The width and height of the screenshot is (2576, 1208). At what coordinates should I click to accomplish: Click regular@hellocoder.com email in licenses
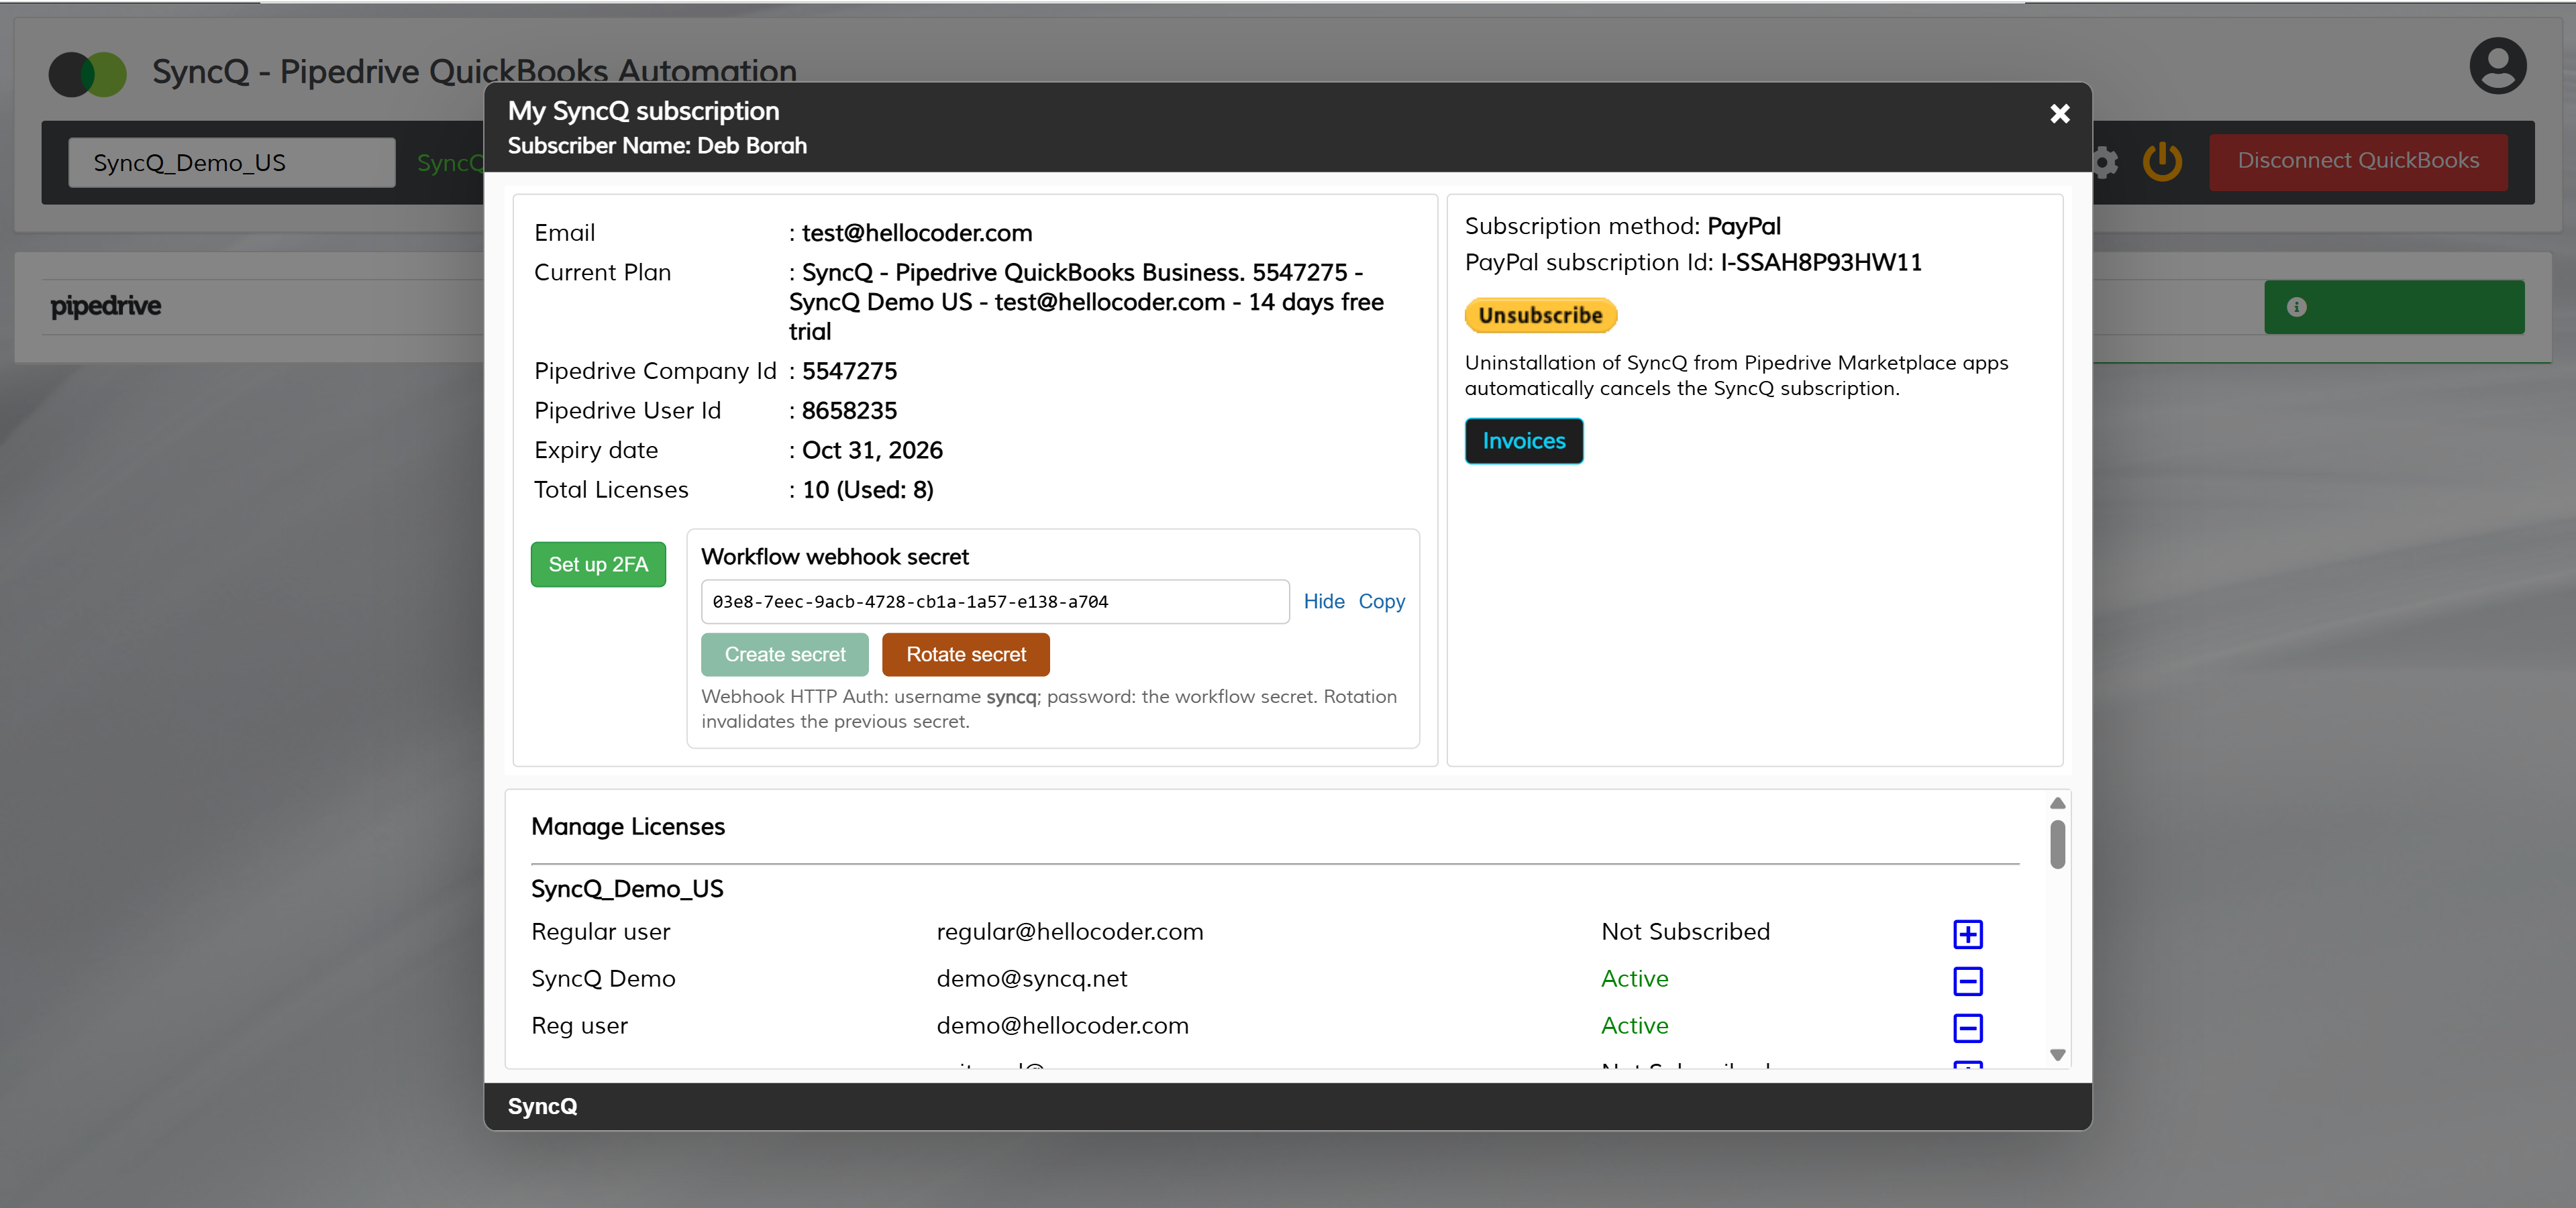[x=1069, y=932]
